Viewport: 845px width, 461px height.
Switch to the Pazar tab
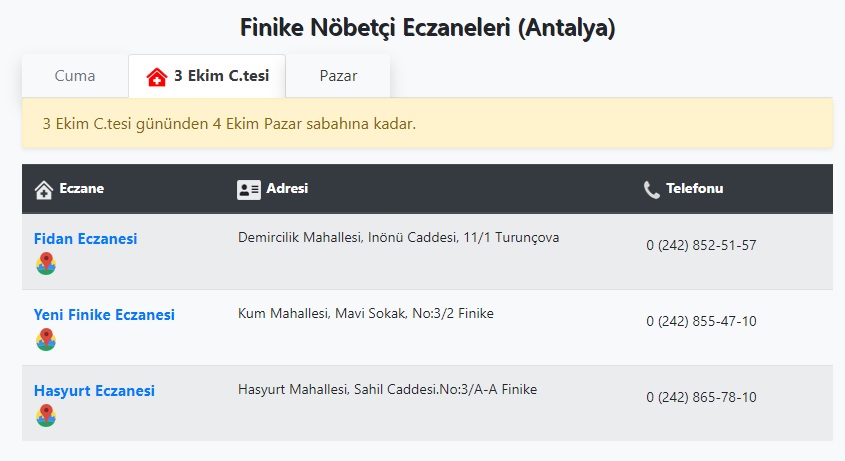click(x=338, y=75)
